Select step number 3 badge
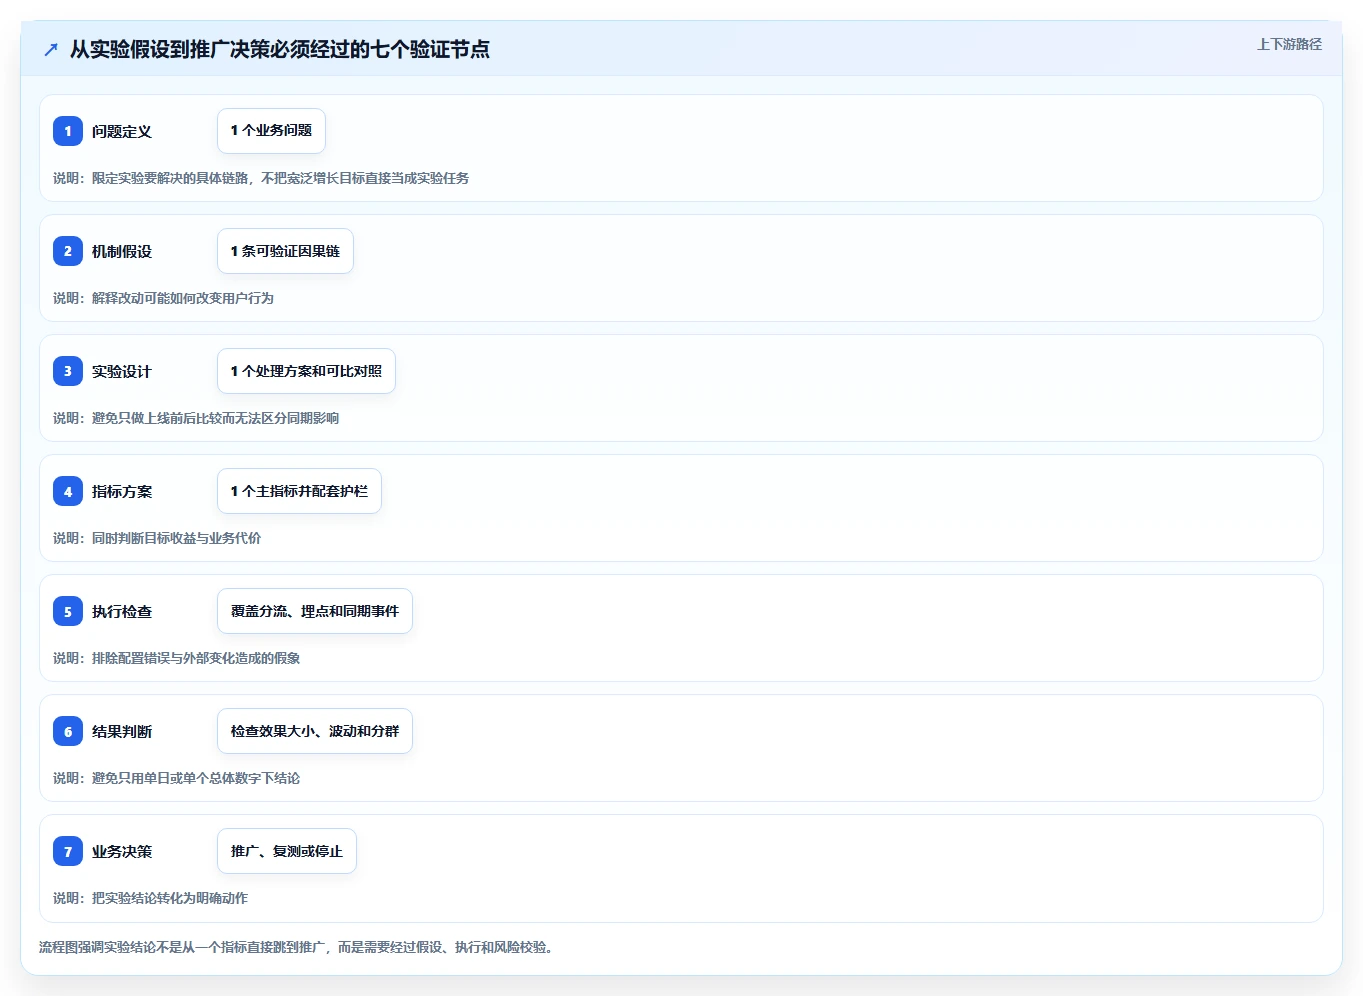Viewport: 1363px width, 996px height. click(68, 371)
